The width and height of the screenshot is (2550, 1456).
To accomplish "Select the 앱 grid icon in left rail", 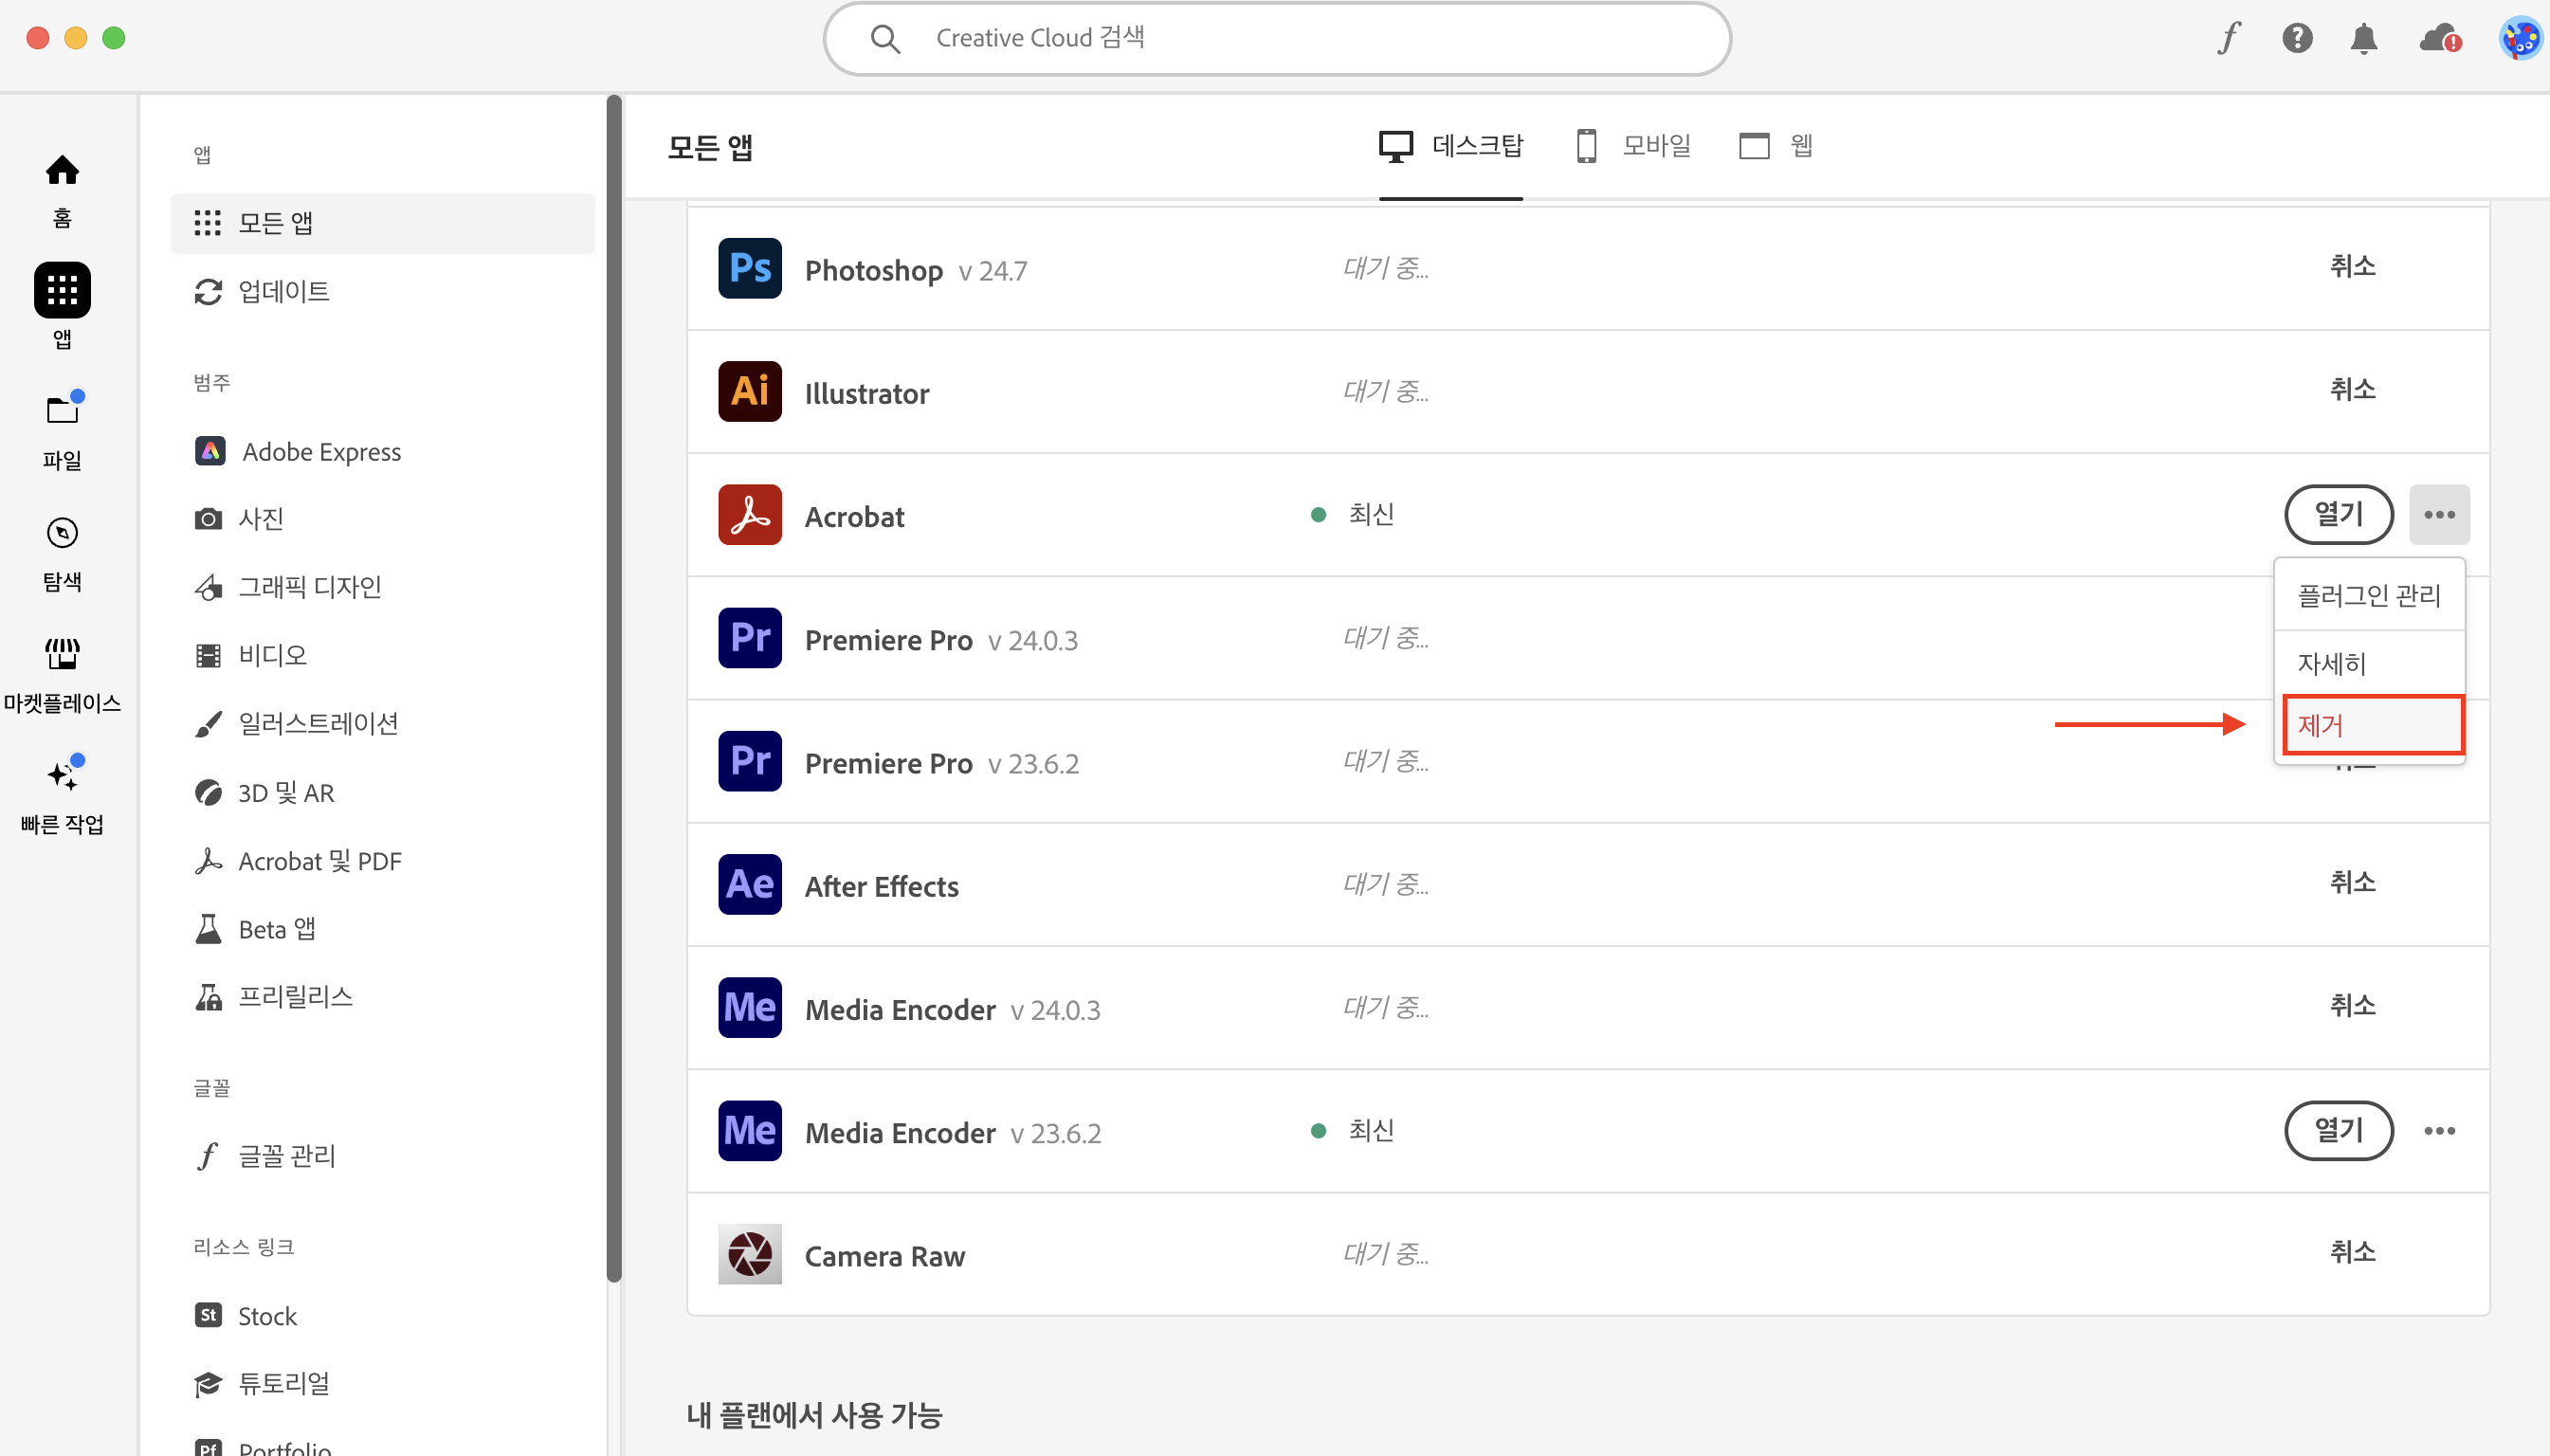I will tap(62, 290).
